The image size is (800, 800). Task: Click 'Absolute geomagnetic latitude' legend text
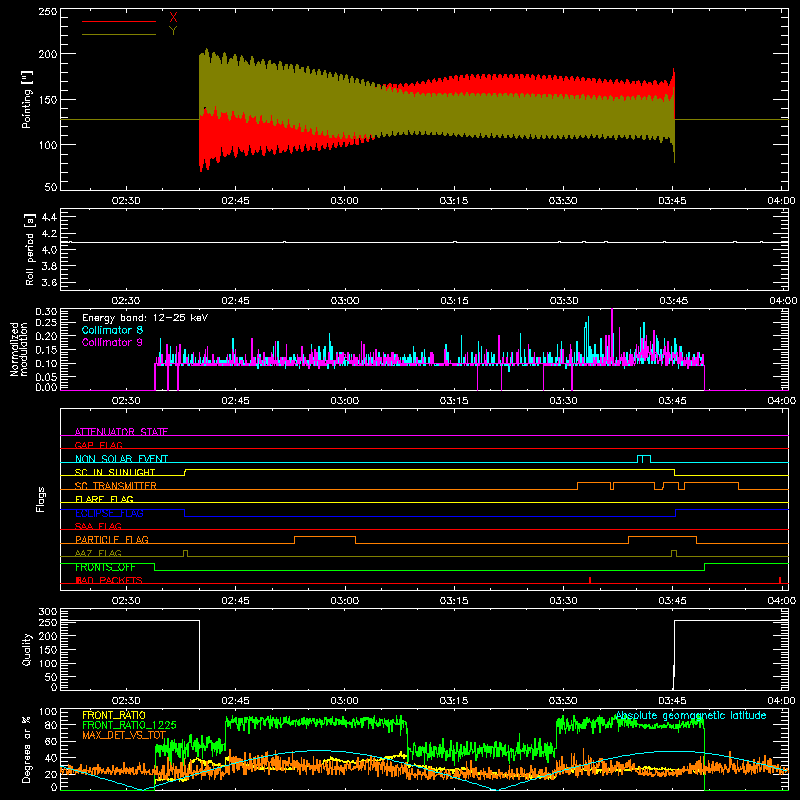tap(690, 715)
